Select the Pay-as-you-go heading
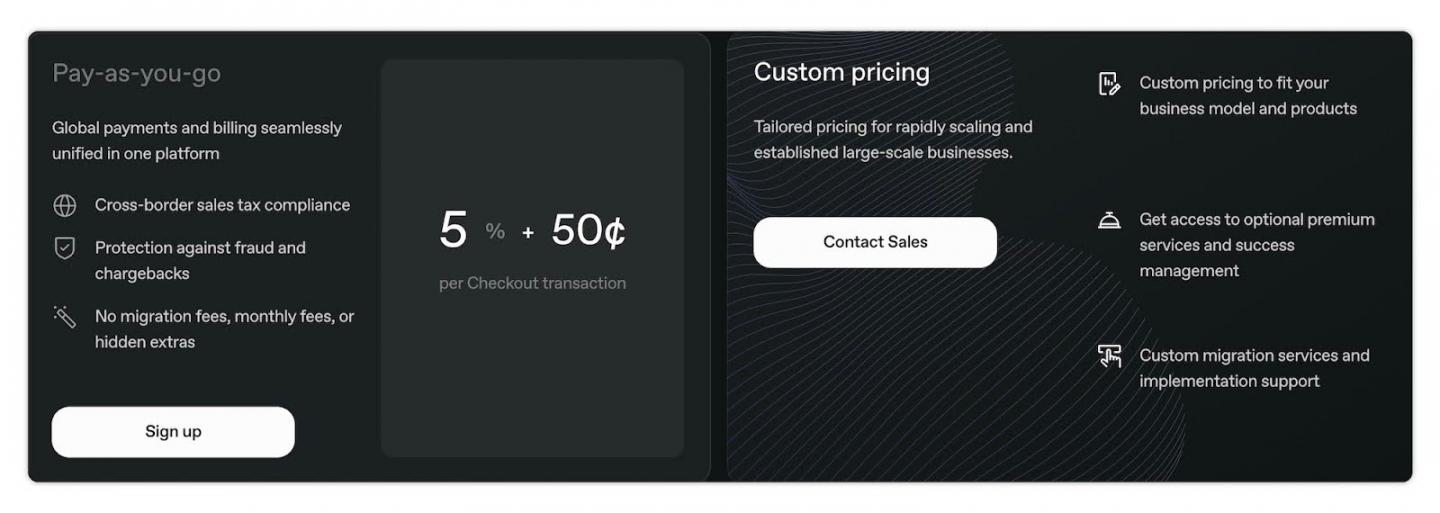This screenshot has height=513, width=1440. click(136, 74)
